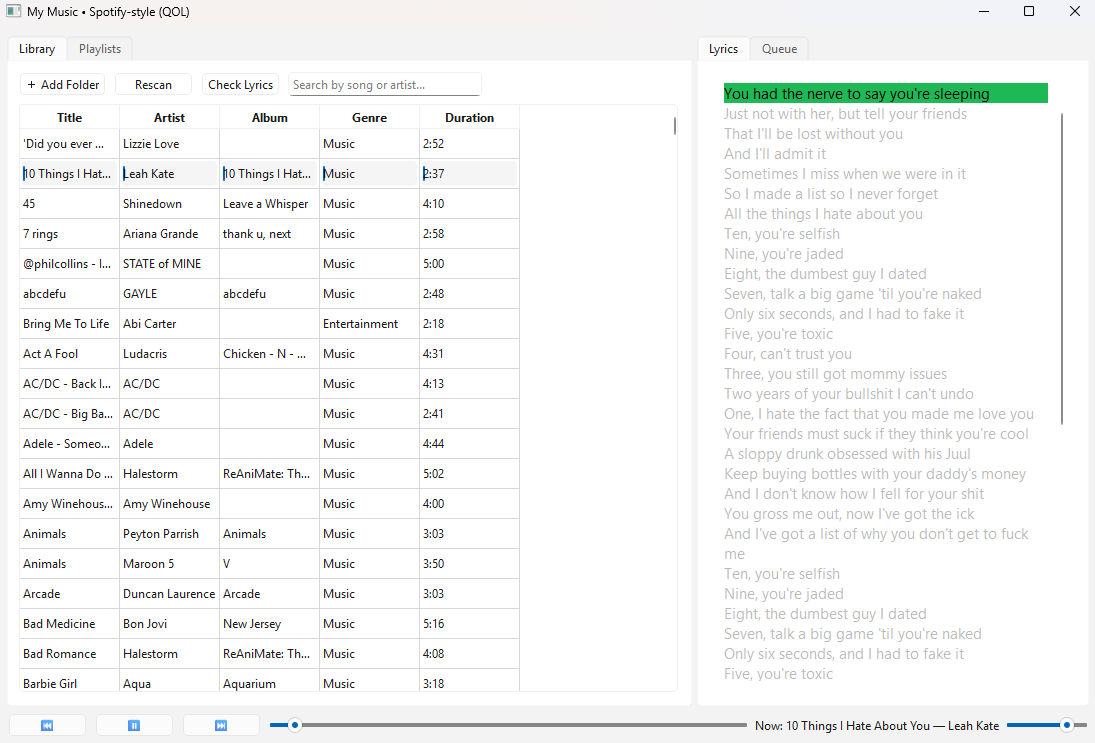Click the app icon in title bar
This screenshot has height=743, width=1095.
(x=13, y=11)
